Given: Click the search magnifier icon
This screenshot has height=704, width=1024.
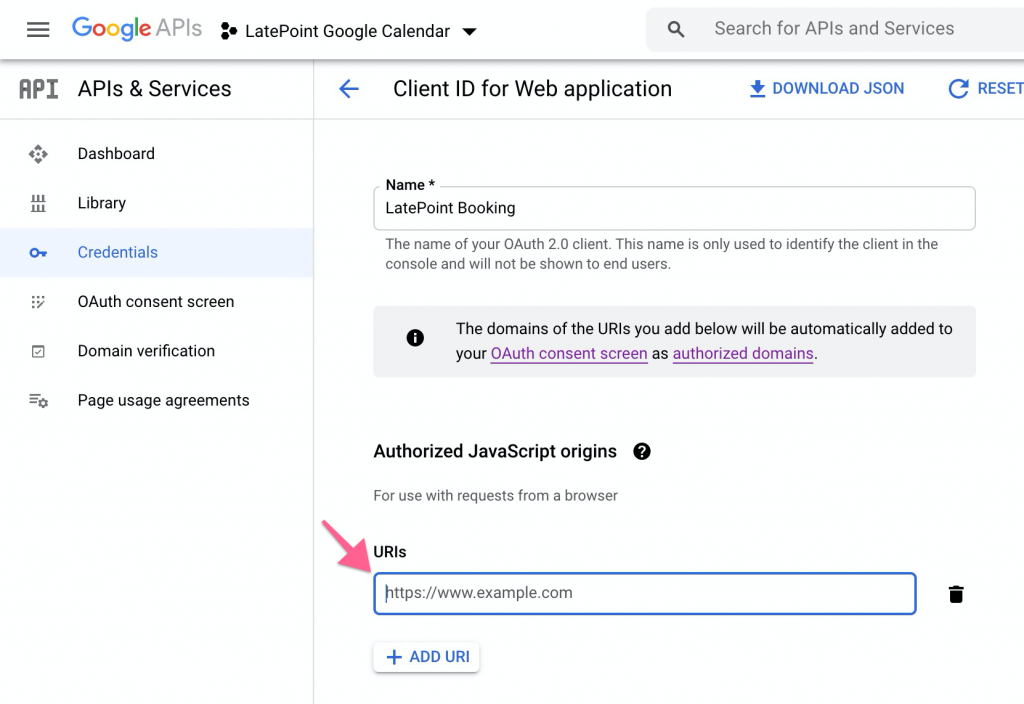Looking at the screenshot, I should tap(675, 29).
